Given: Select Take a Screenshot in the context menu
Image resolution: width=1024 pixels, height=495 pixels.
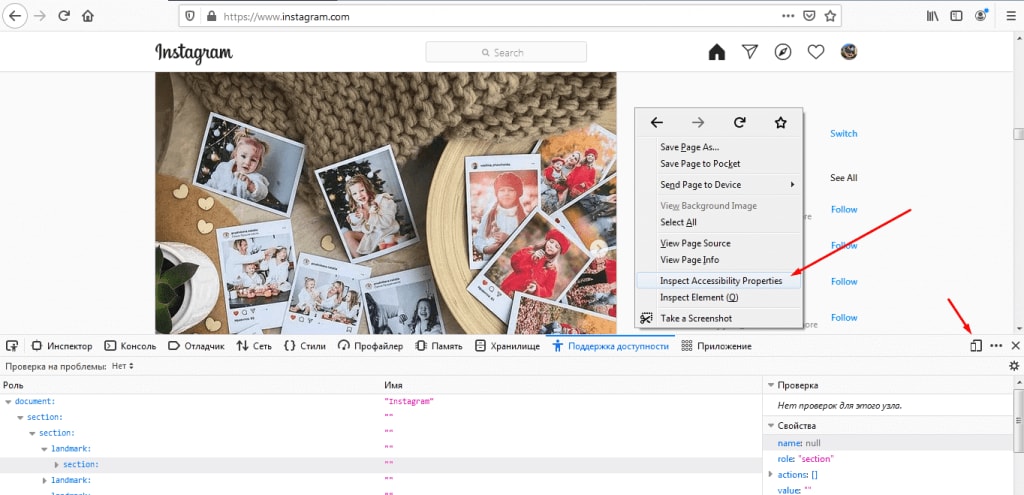Looking at the screenshot, I should pyautogui.click(x=719, y=318).
